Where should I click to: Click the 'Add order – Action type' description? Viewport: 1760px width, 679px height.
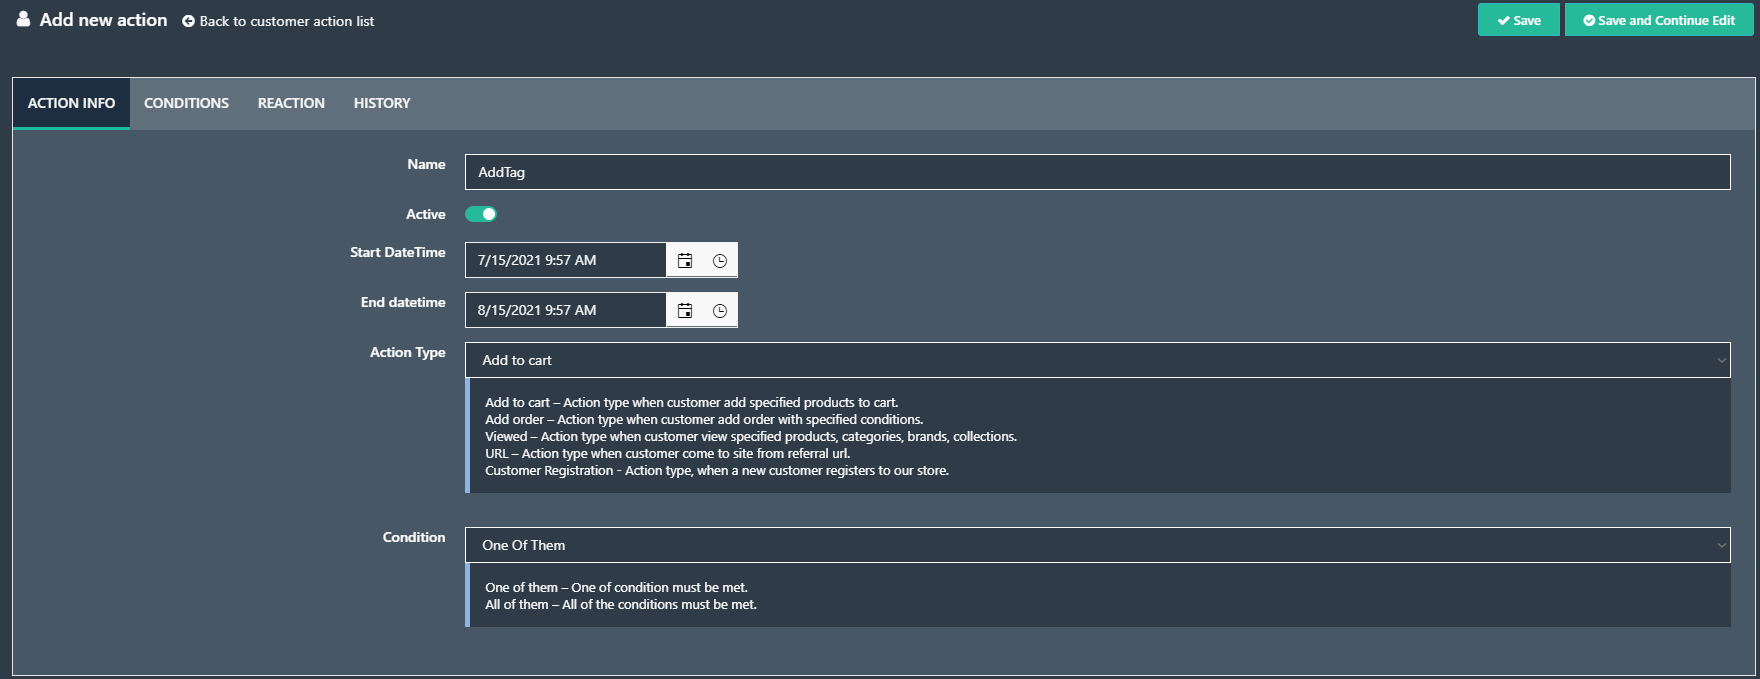[704, 419]
